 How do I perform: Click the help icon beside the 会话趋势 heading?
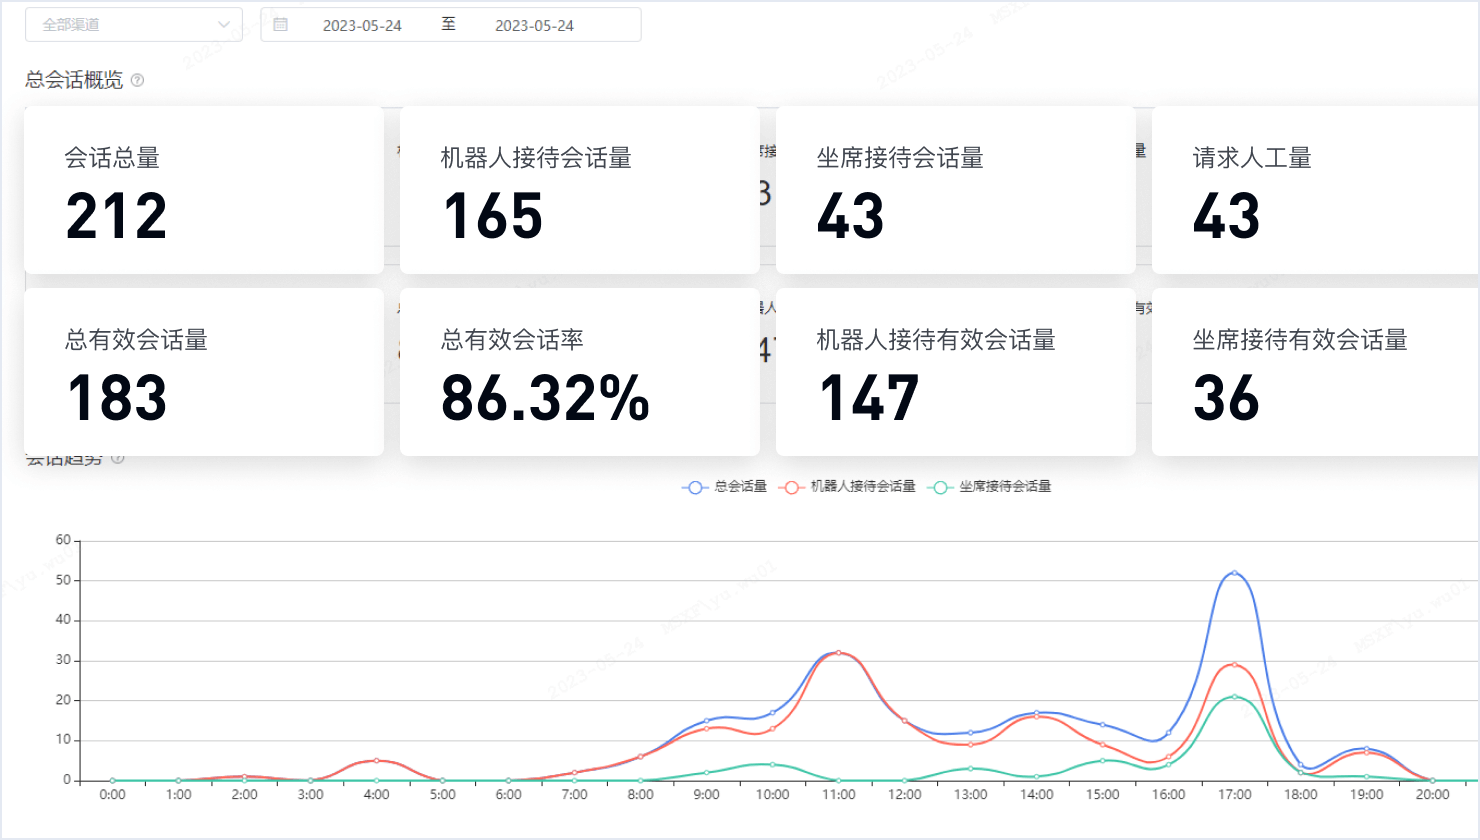click(x=118, y=458)
